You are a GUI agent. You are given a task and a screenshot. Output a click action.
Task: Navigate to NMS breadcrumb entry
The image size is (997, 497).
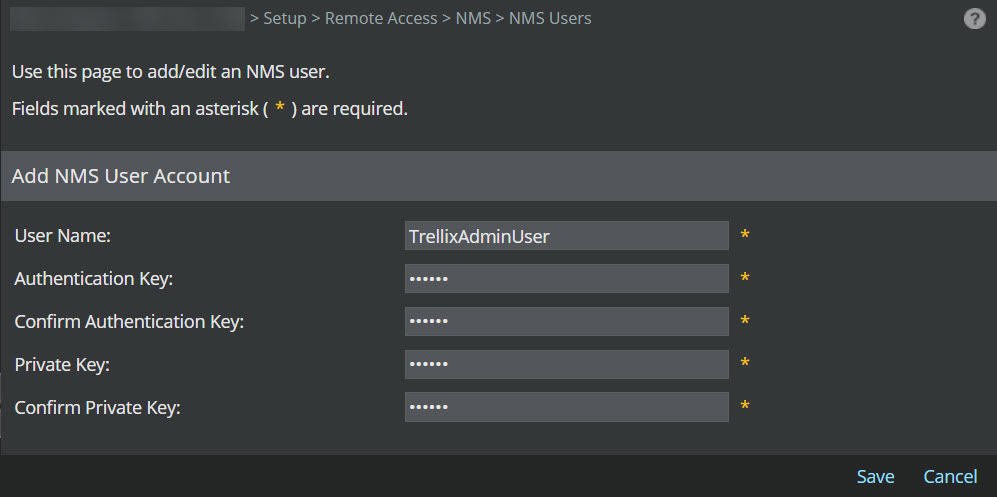coord(473,18)
